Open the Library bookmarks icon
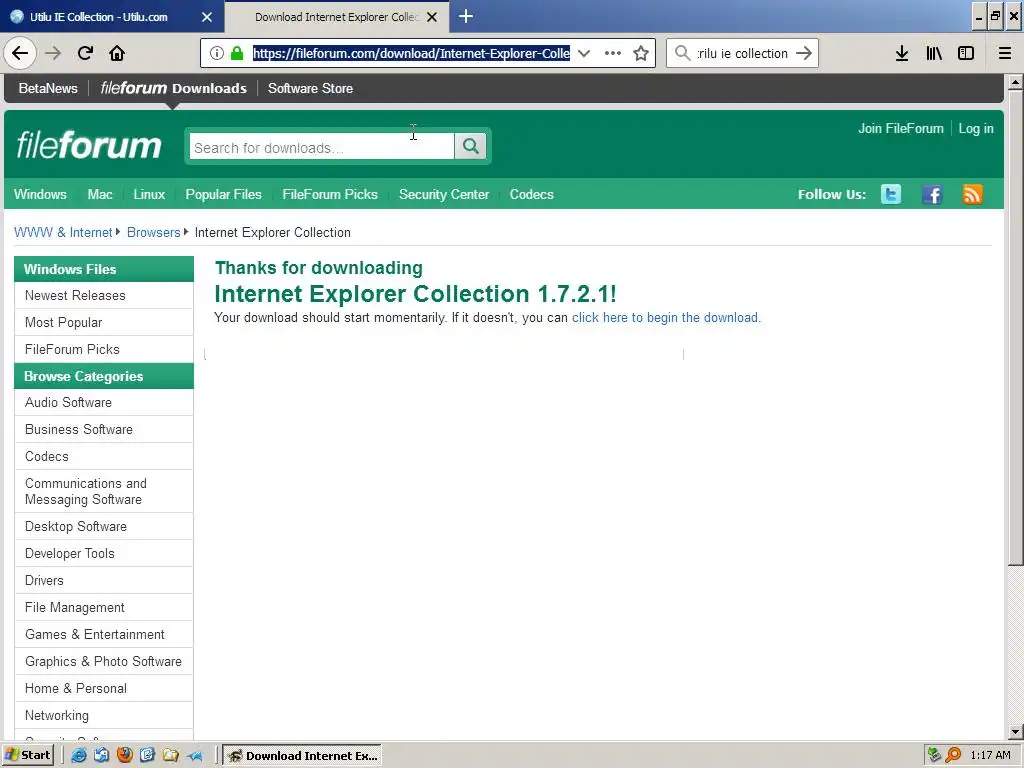Image resolution: width=1024 pixels, height=768 pixels. click(x=934, y=53)
